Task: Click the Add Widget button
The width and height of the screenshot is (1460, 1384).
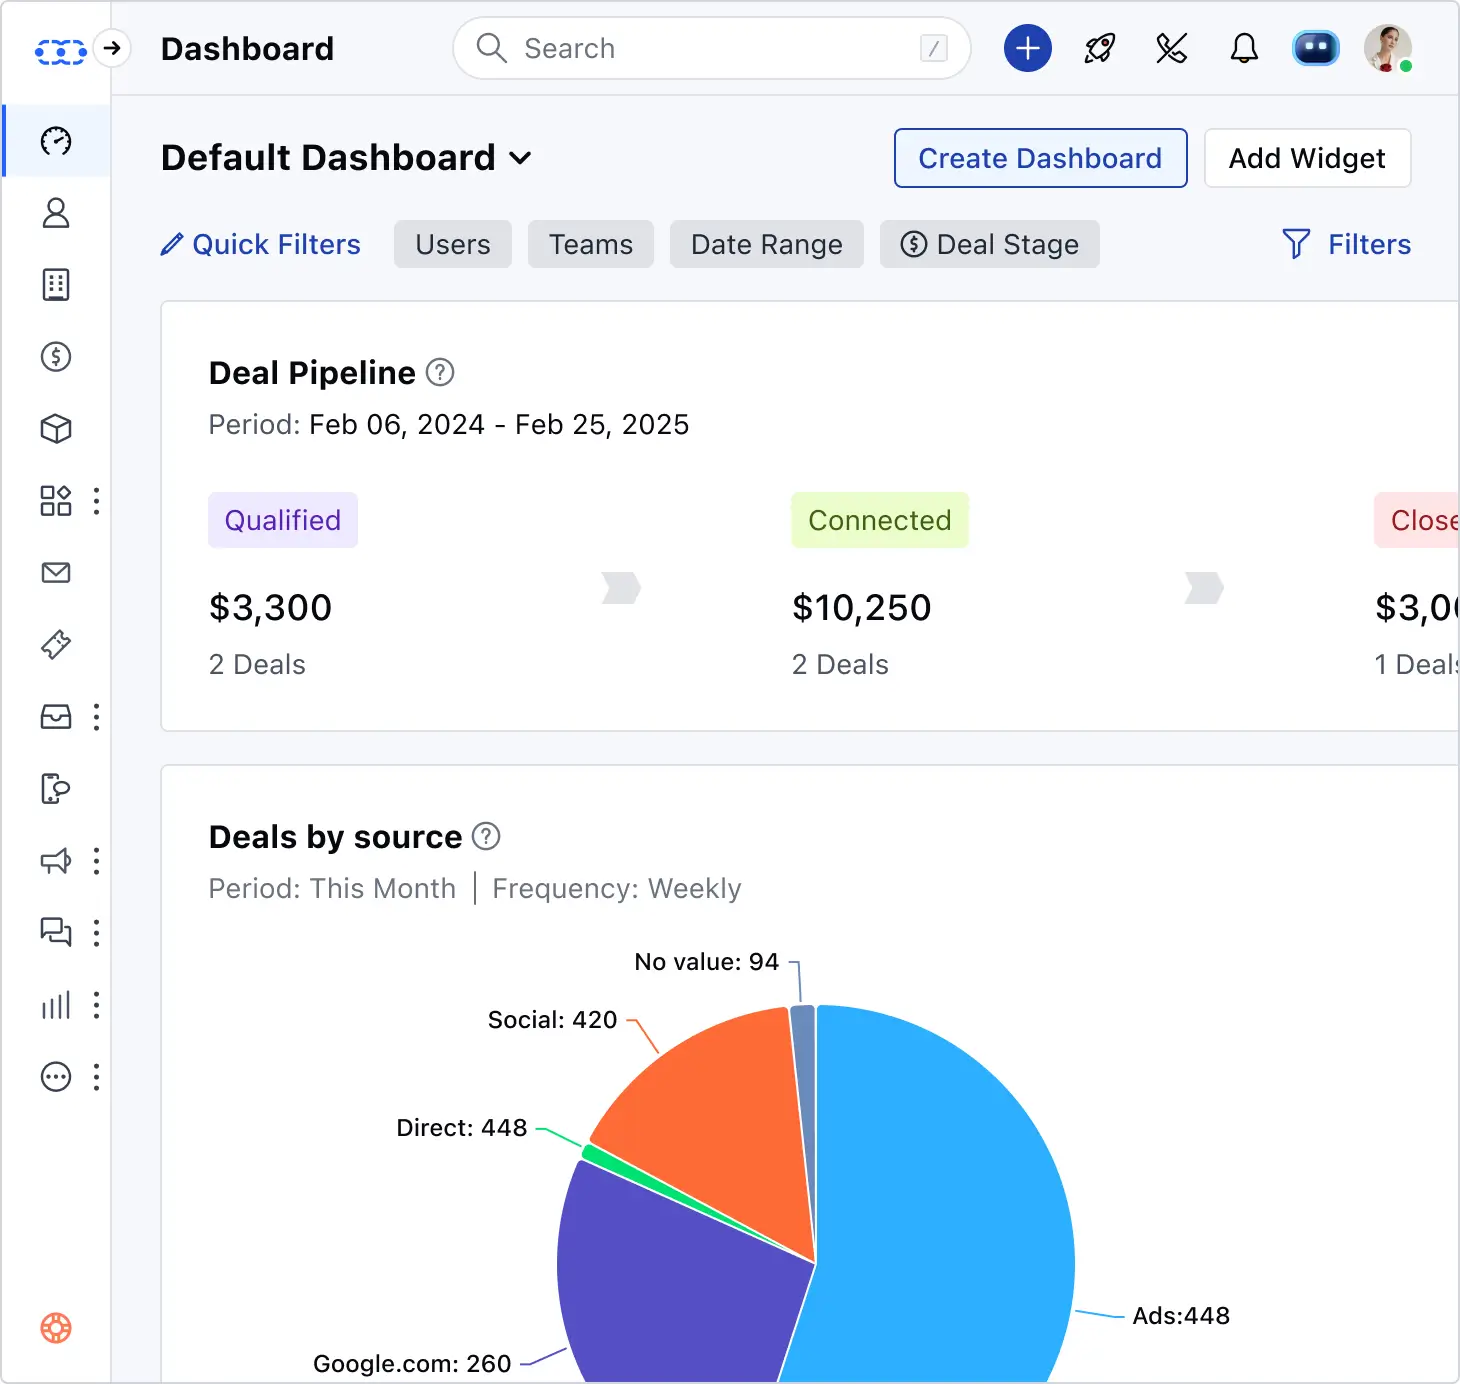Action: pos(1307,158)
